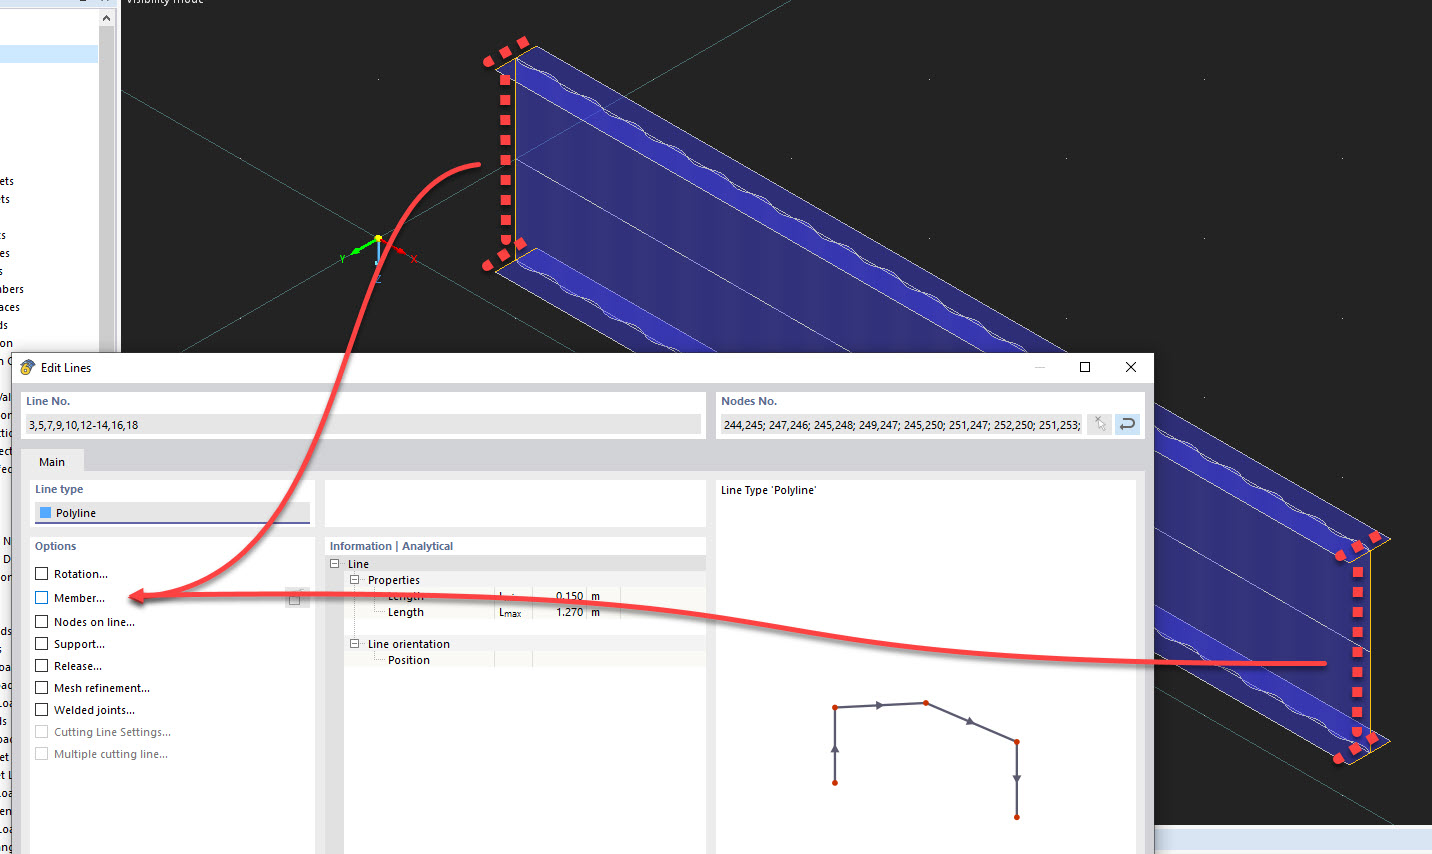Screen dimensions: 1432x854
Task: Click the pick-nodes arrow icon beside Nodes No.
Action: [1099, 424]
